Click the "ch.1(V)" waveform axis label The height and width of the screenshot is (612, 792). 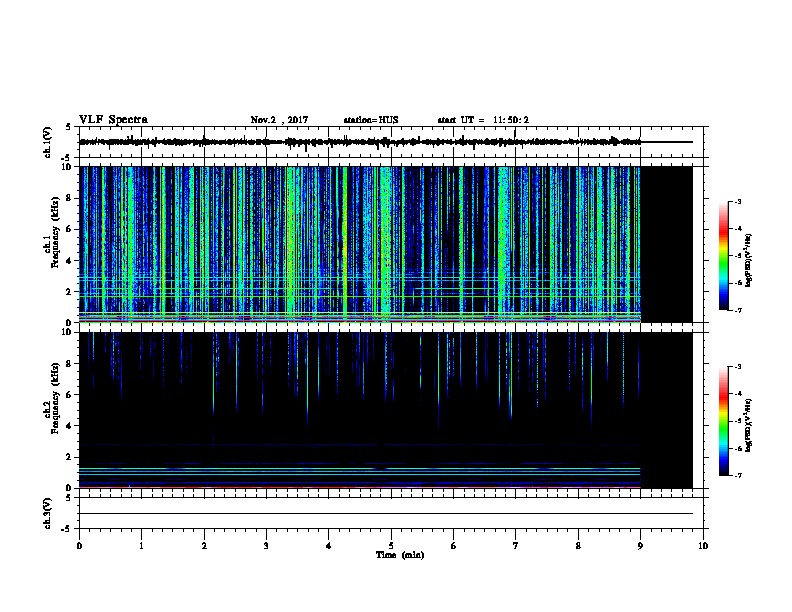point(48,142)
